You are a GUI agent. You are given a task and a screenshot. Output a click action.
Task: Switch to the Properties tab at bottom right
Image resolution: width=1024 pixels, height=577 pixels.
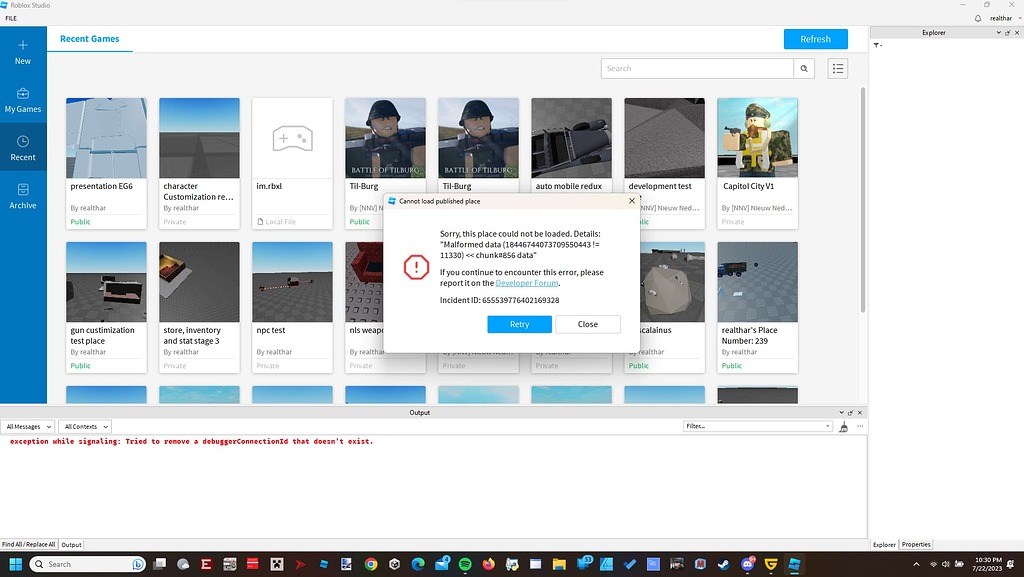click(x=915, y=544)
